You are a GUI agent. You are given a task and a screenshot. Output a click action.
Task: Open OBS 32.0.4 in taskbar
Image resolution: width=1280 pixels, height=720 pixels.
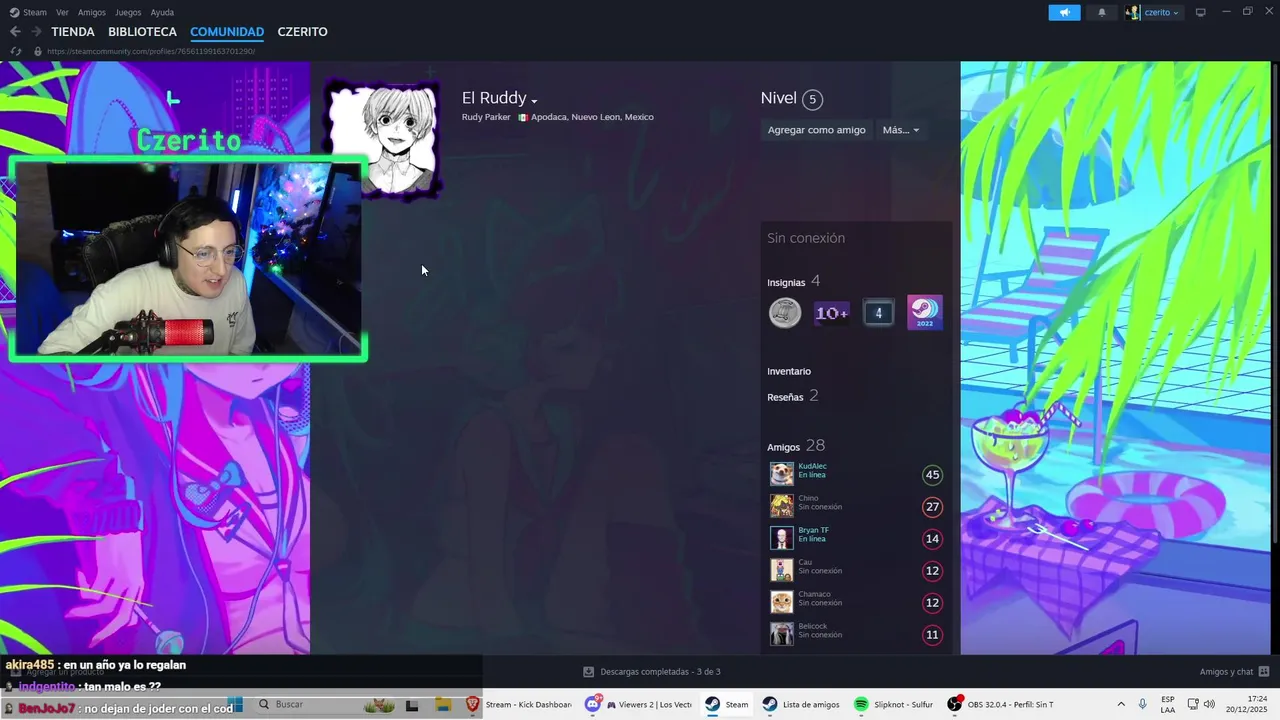[1000, 704]
